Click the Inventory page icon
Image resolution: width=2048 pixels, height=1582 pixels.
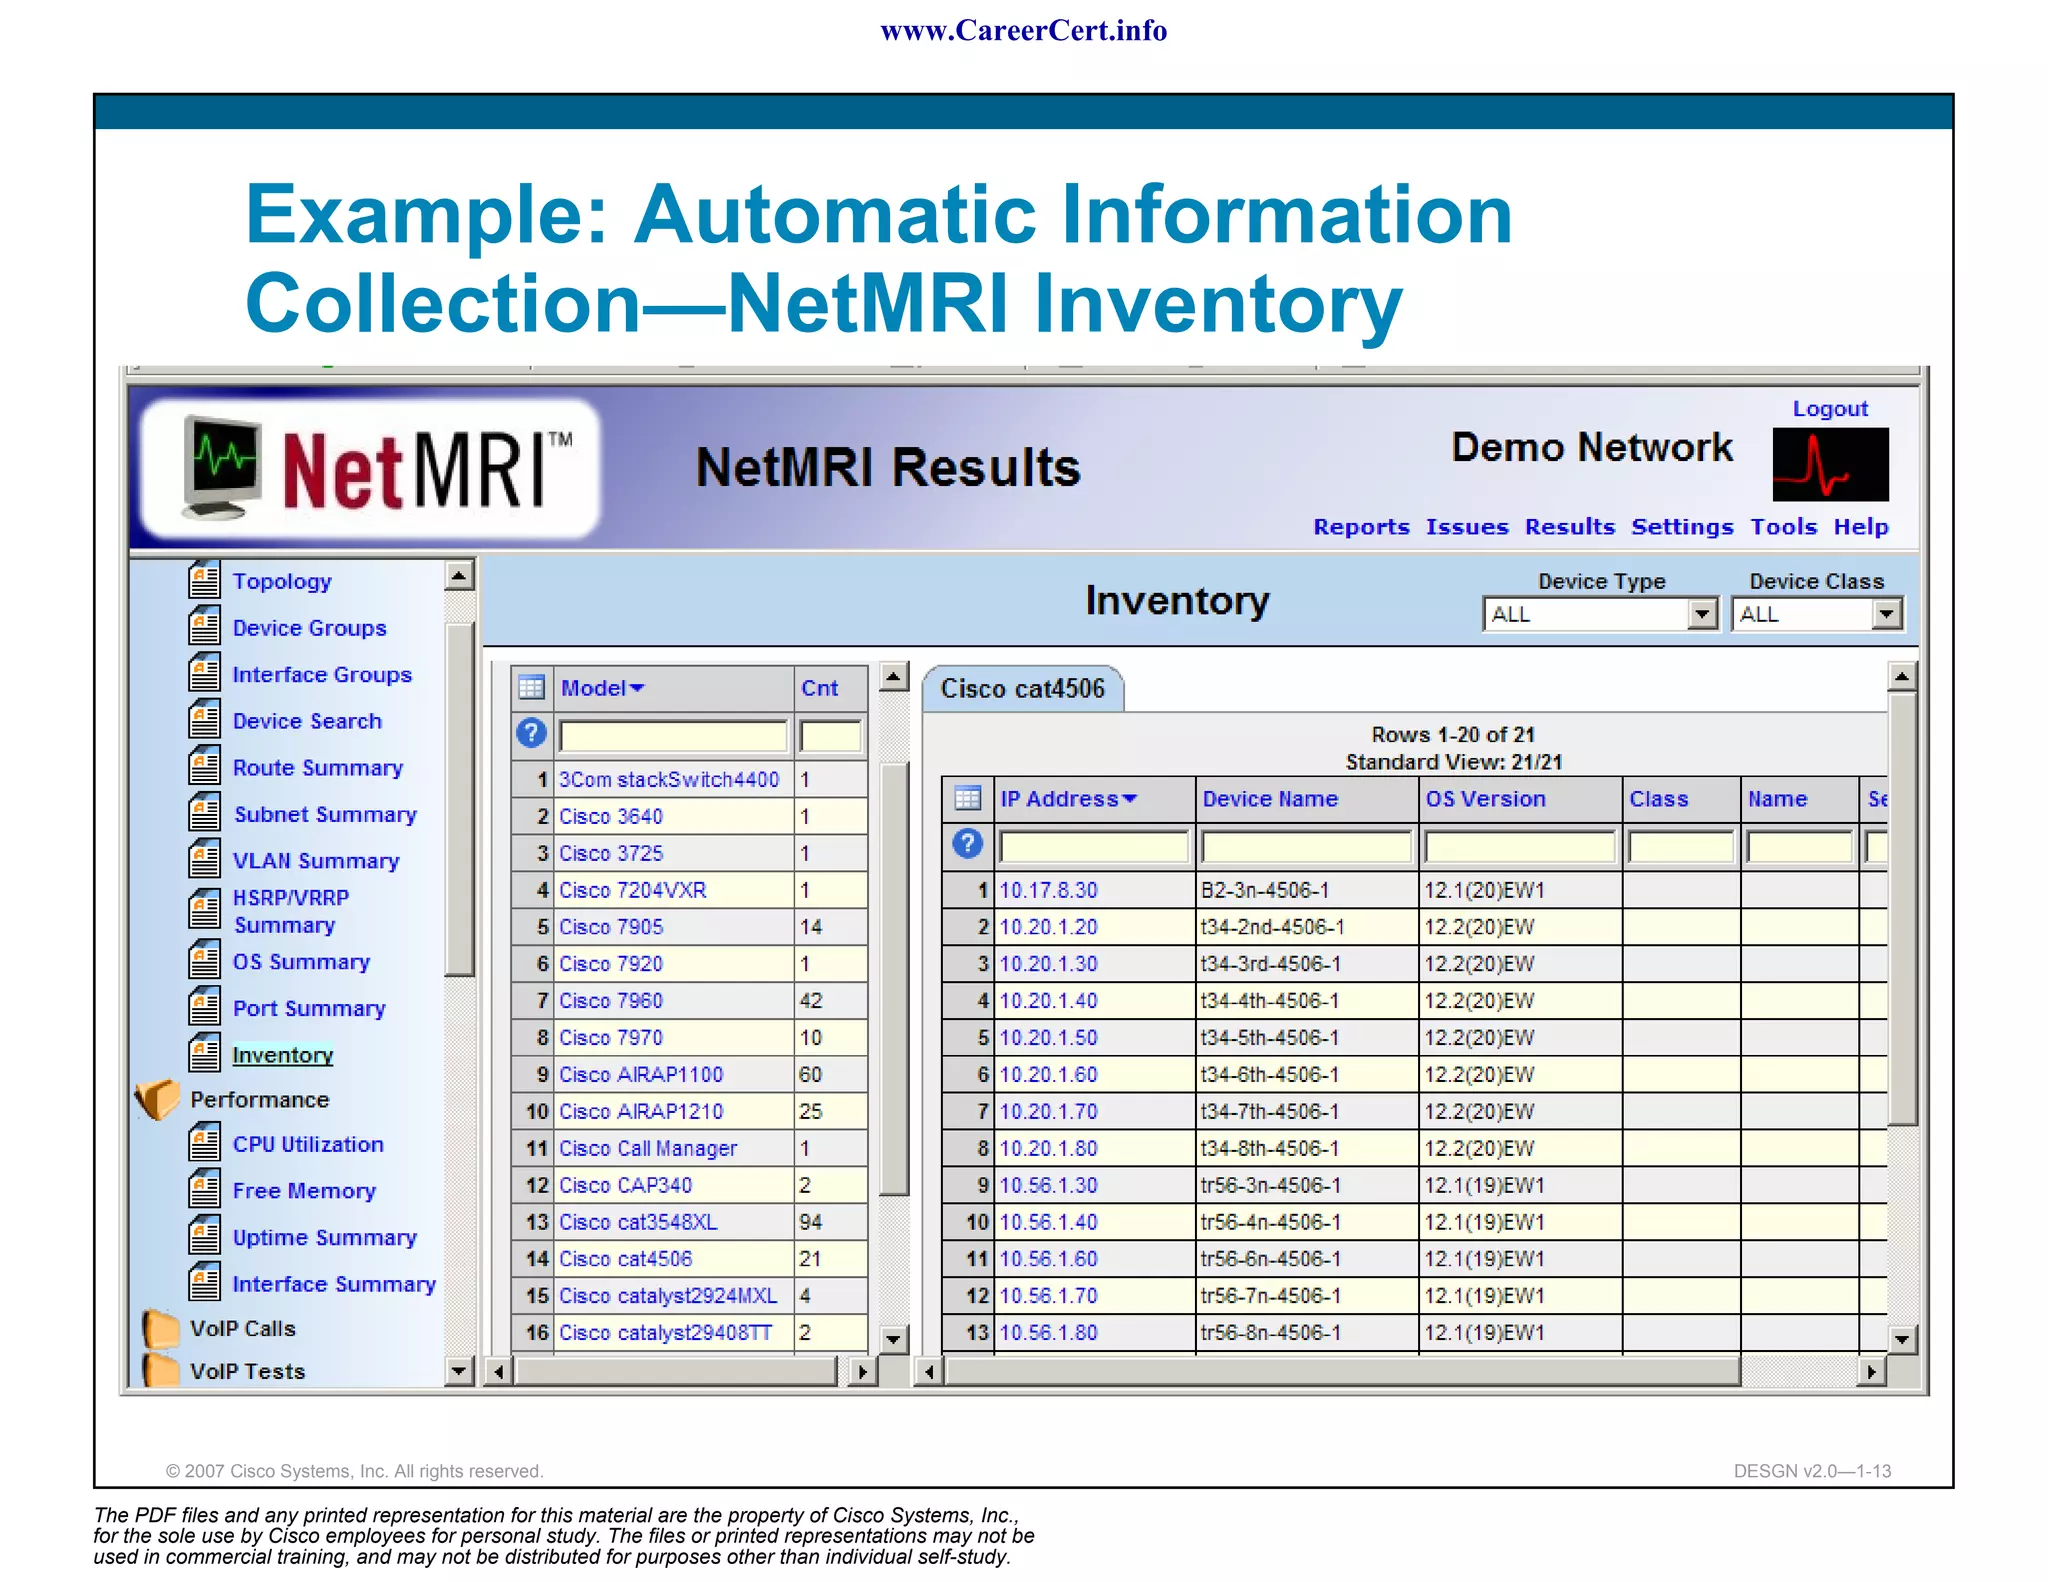(204, 1054)
